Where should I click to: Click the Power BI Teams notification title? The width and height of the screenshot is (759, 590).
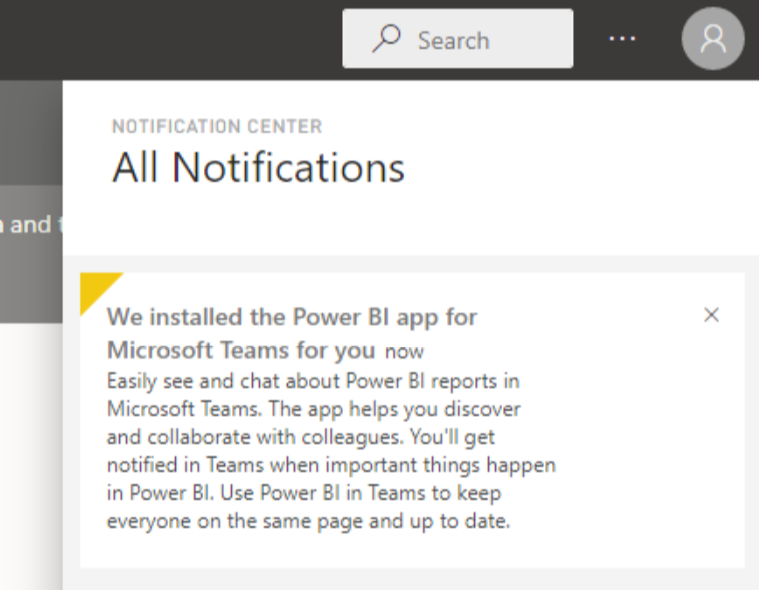point(292,333)
